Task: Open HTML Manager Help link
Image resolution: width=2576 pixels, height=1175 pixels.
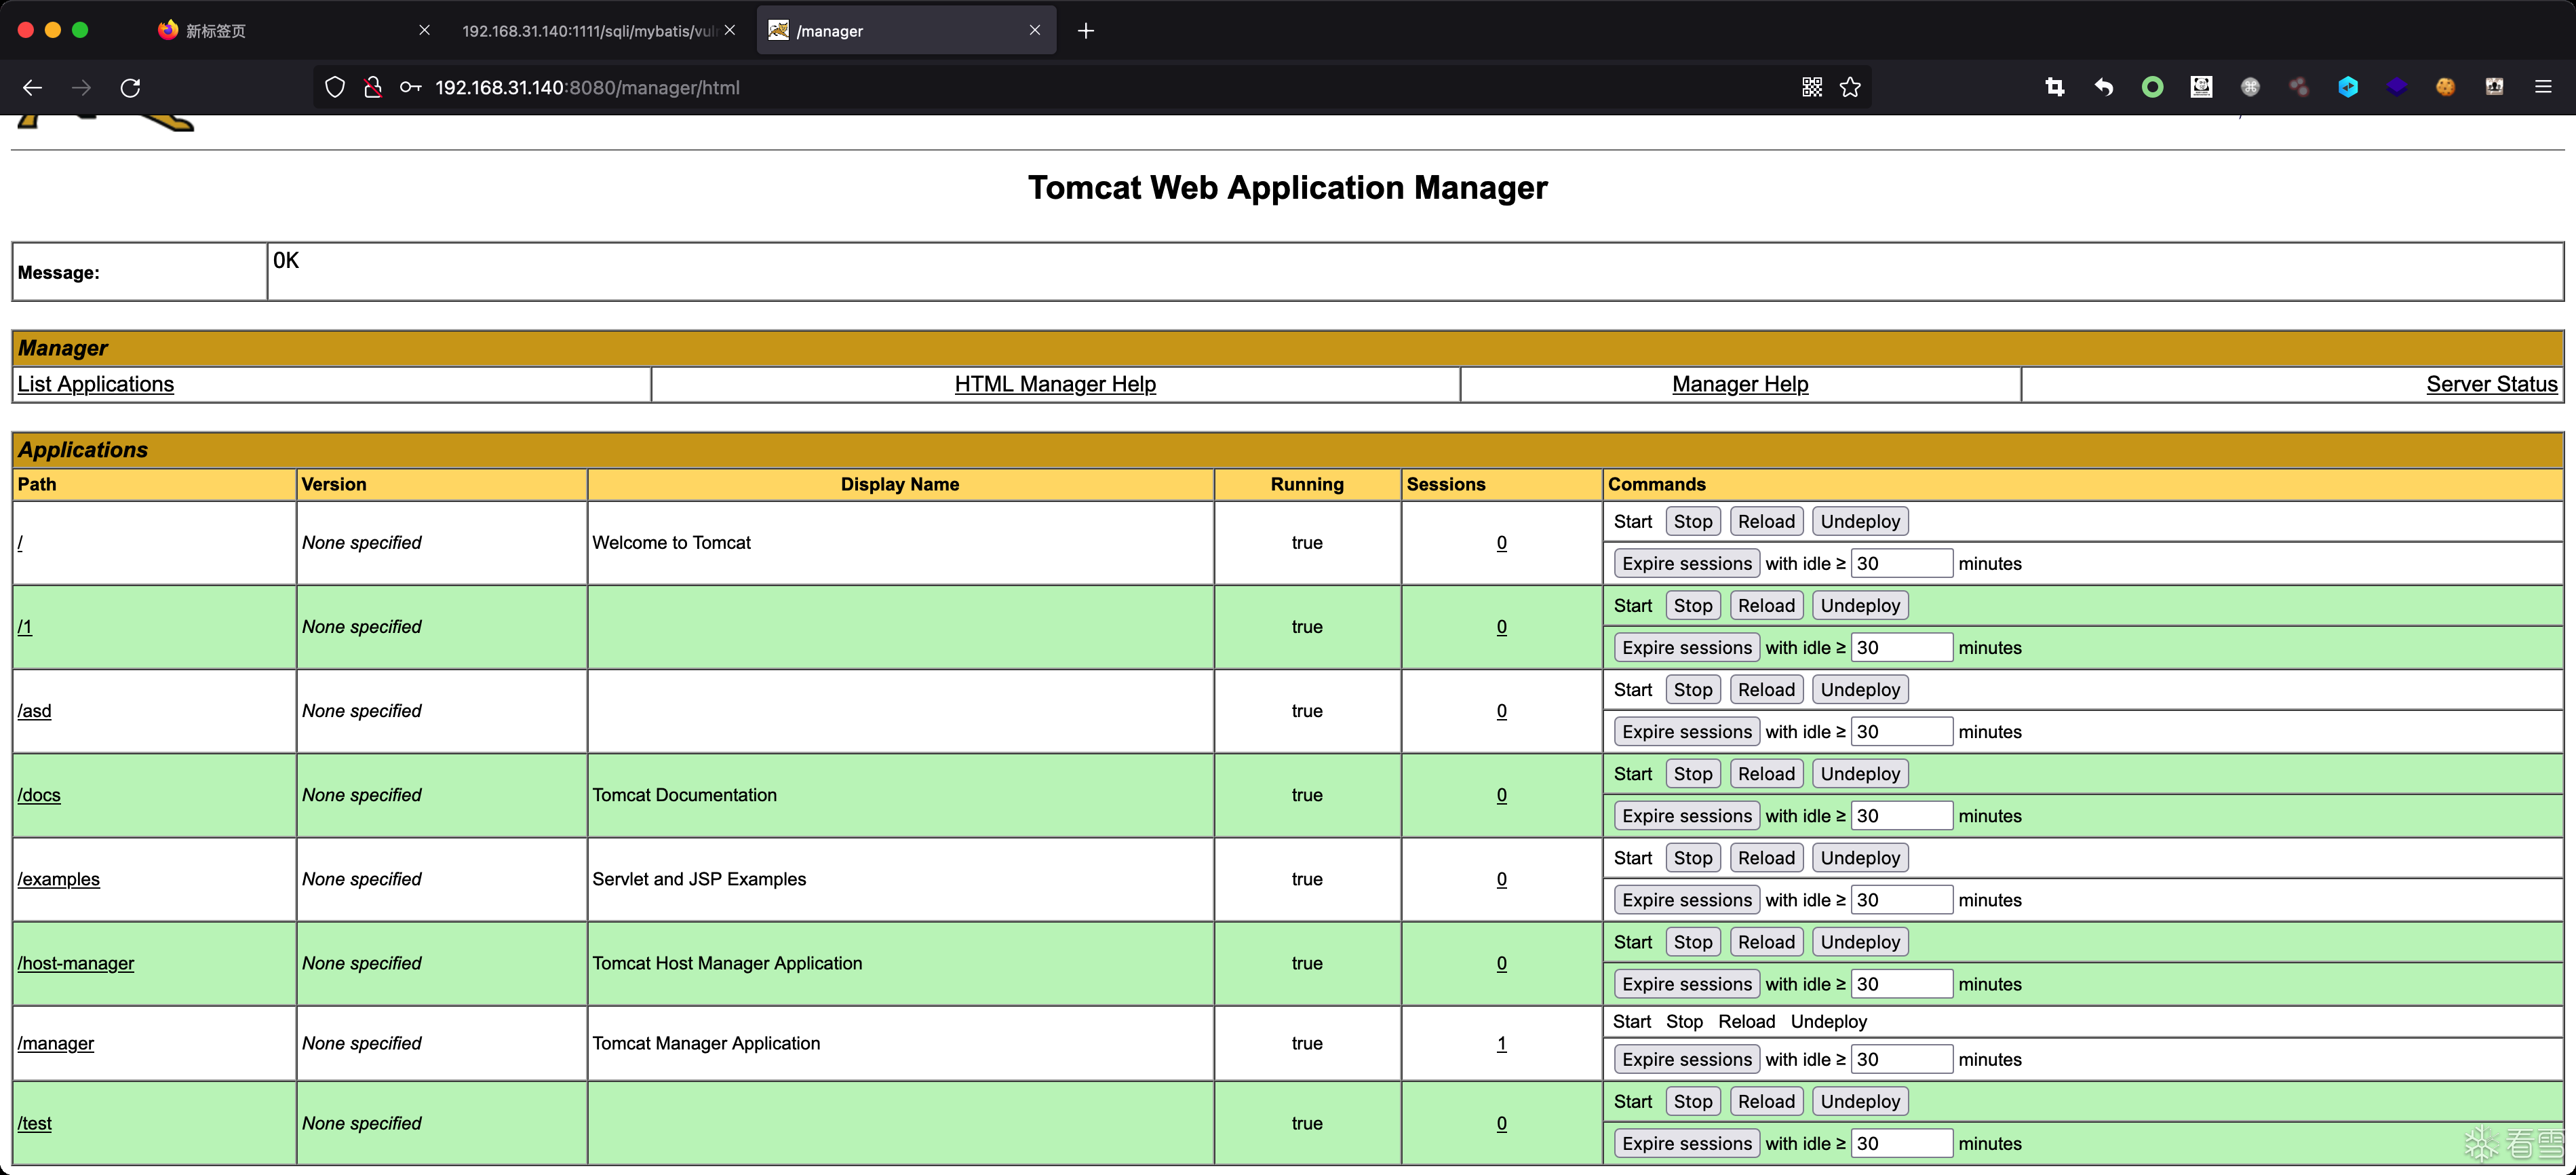Action: click(1054, 384)
